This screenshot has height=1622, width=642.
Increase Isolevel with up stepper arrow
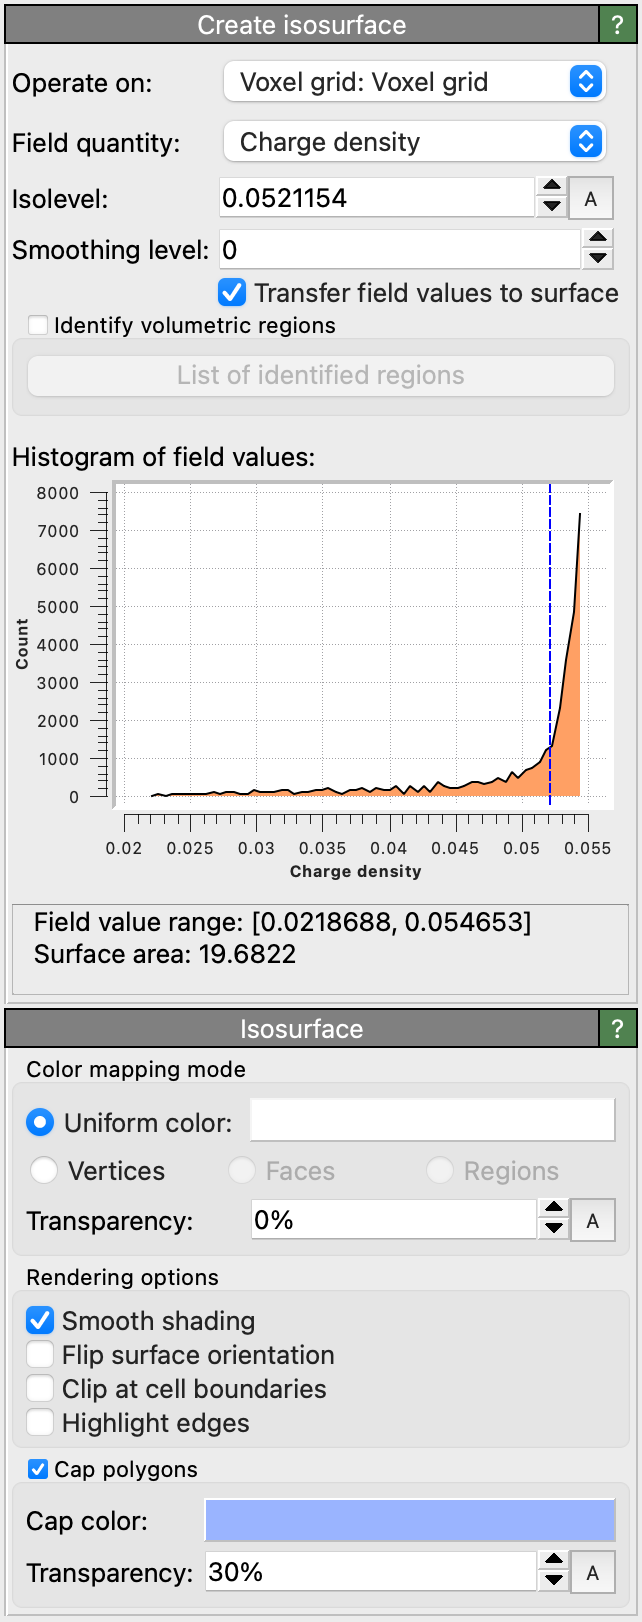[551, 187]
